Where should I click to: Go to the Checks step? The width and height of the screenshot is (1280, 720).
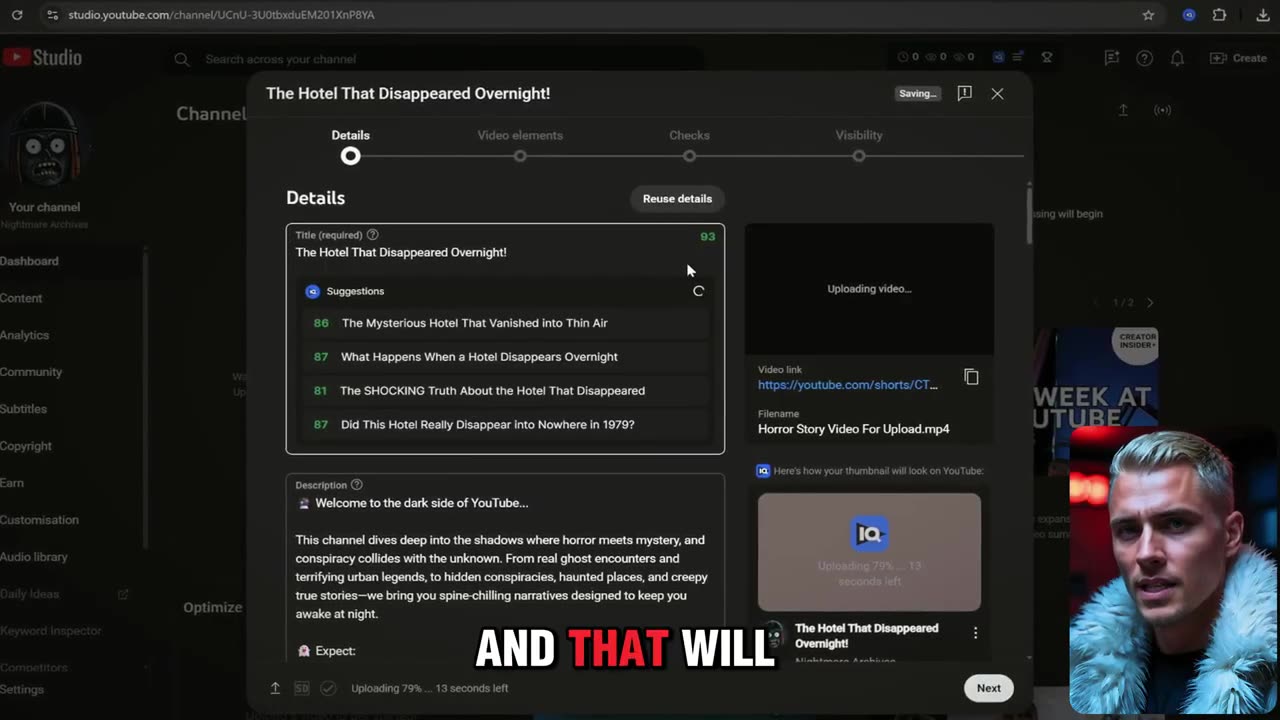pyautogui.click(x=689, y=145)
